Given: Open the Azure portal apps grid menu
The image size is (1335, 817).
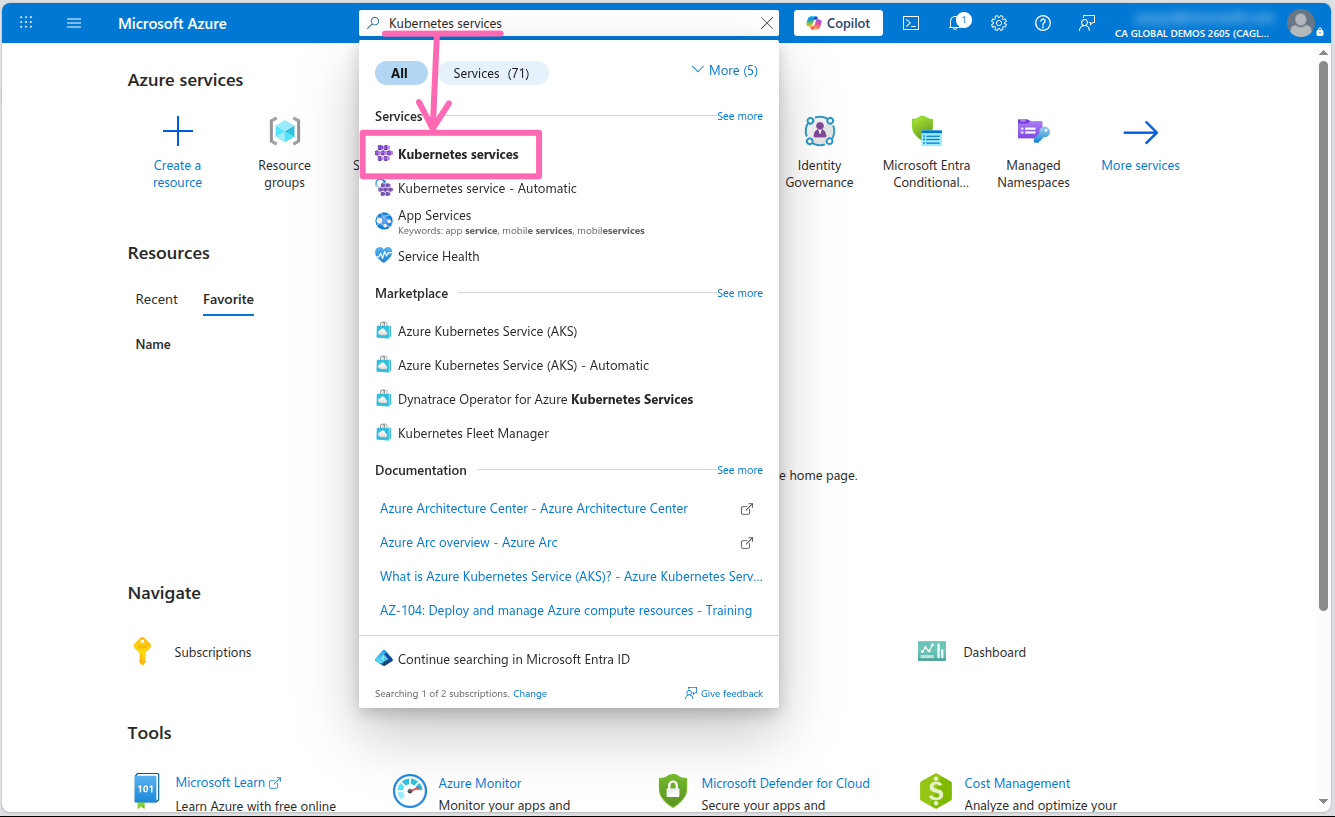Looking at the screenshot, I should (26, 23).
